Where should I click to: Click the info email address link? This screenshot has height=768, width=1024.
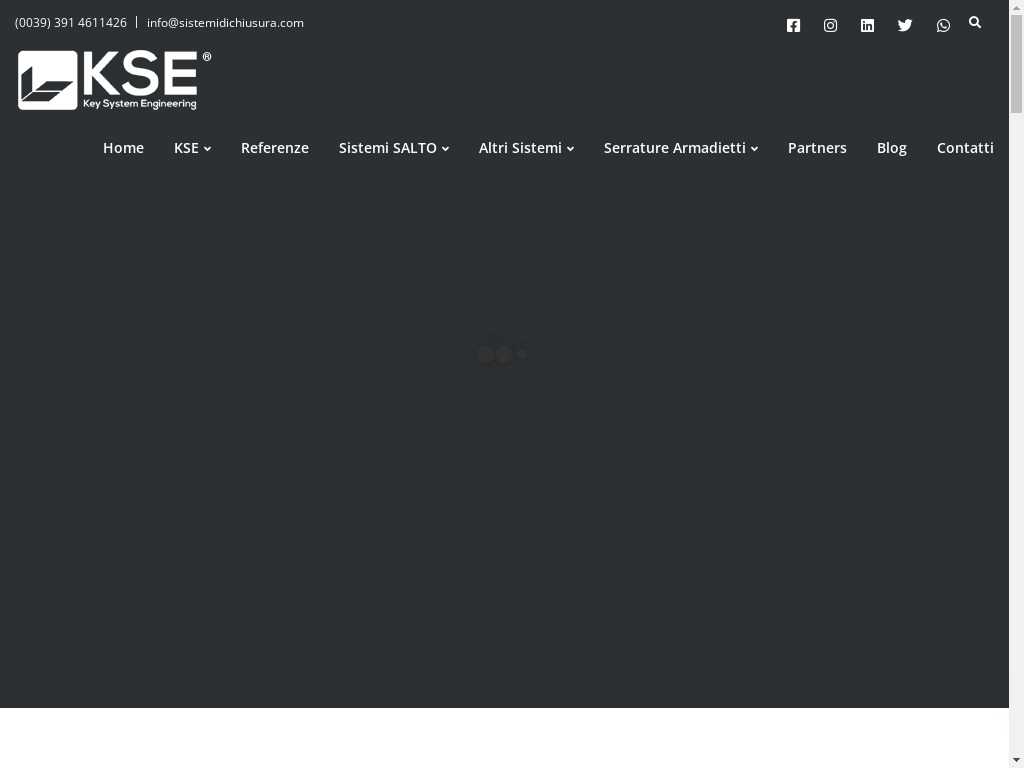point(225,23)
